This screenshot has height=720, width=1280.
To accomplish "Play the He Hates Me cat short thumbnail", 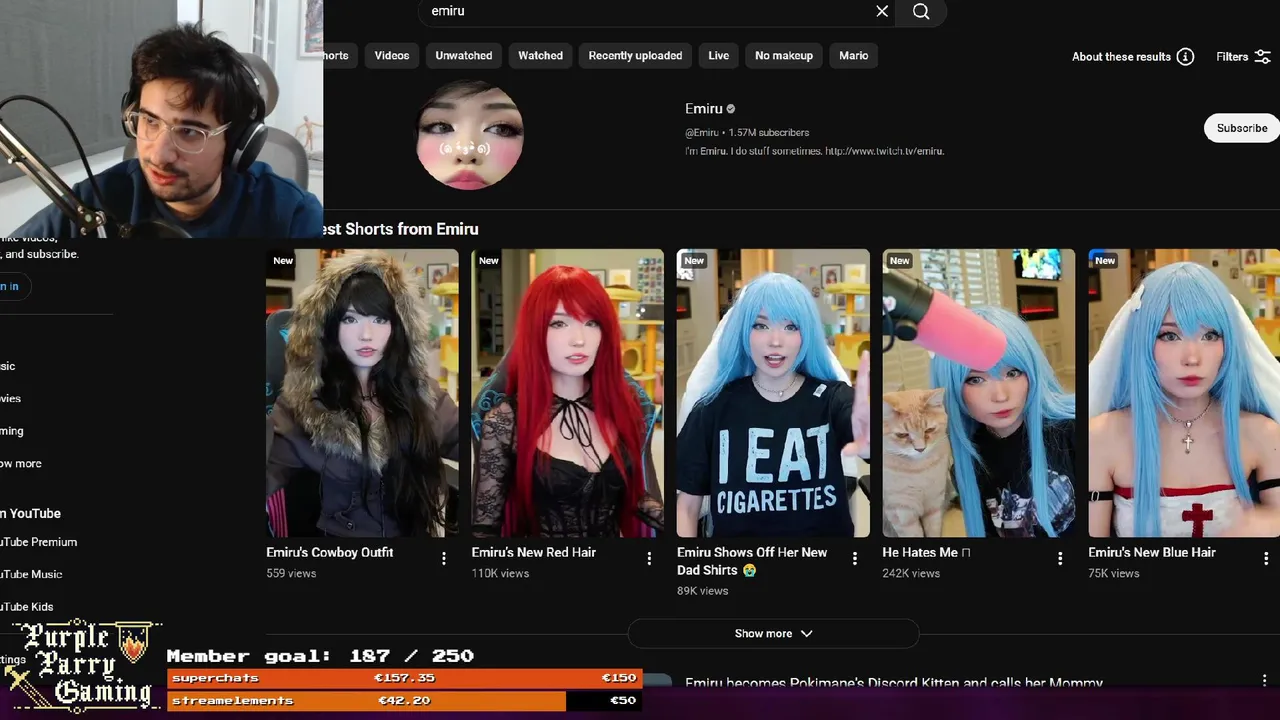I will pos(979,393).
